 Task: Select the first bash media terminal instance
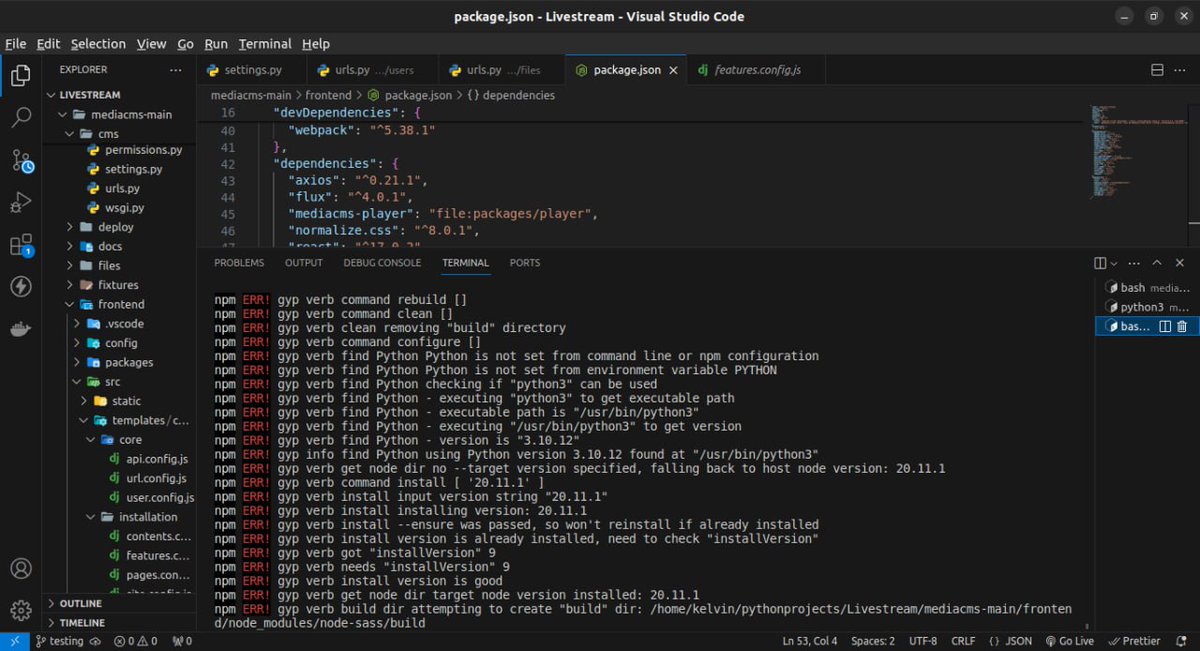[x=1147, y=288]
